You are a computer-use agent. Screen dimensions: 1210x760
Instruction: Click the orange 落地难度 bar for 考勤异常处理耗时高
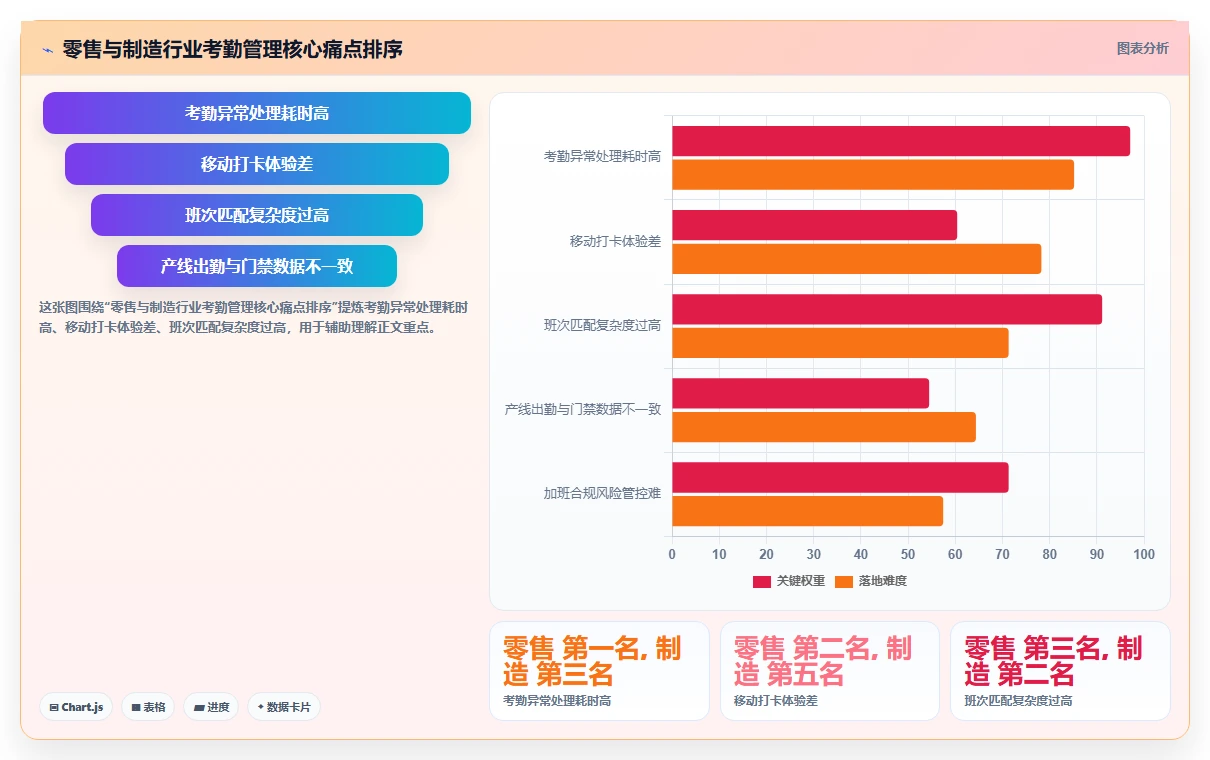873,175
